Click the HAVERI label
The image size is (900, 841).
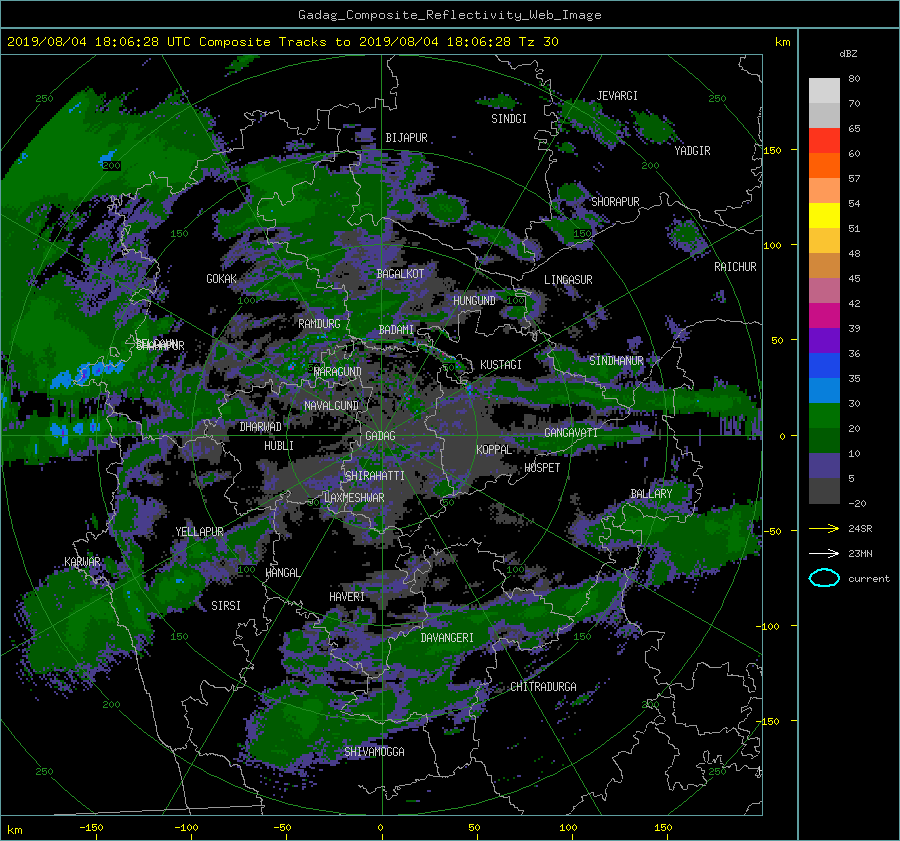point(347,597)
